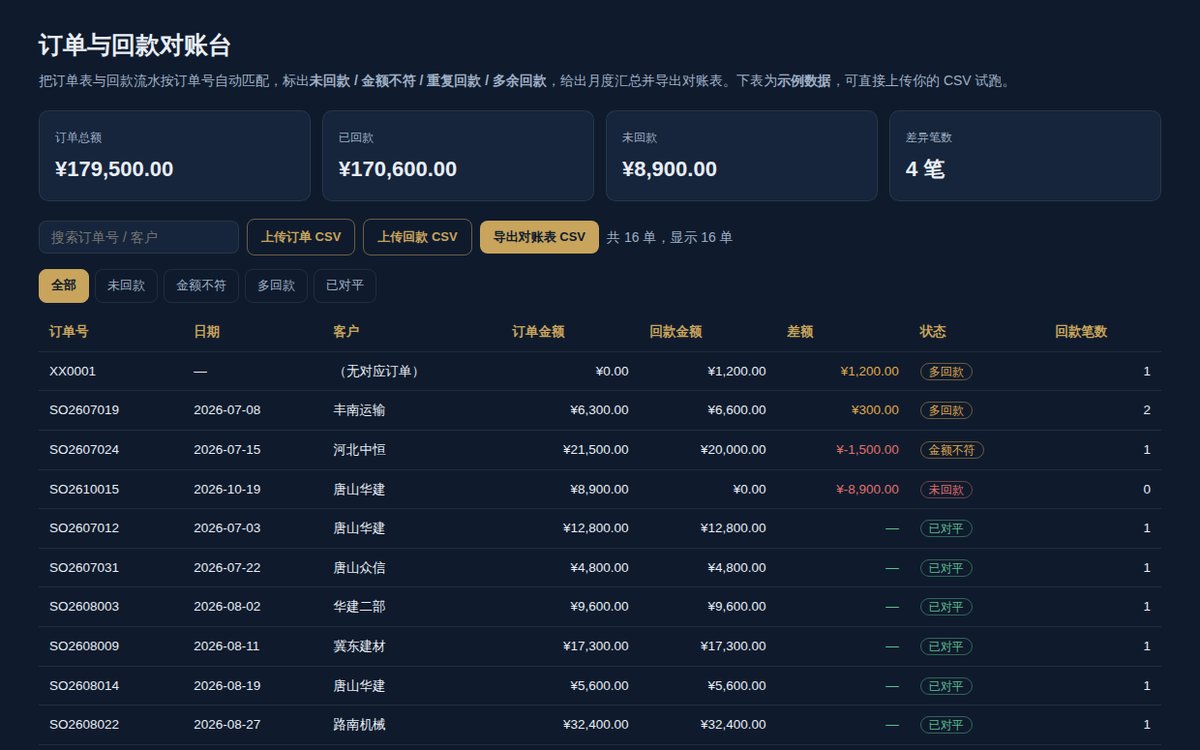Image resolution: width=1200 pixels, height=750 pixels.
Task: Click customer 华建二部
Action: pyautogui.click(x=359, y=607)
